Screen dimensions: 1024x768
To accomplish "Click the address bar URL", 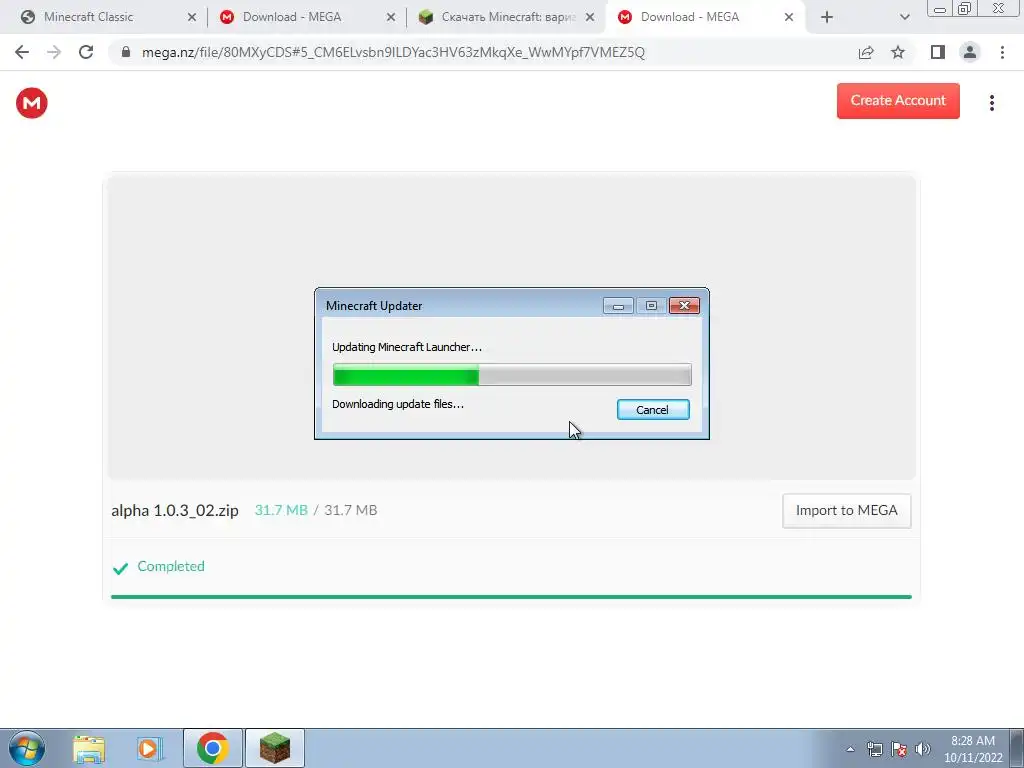I will click(393, 52).
